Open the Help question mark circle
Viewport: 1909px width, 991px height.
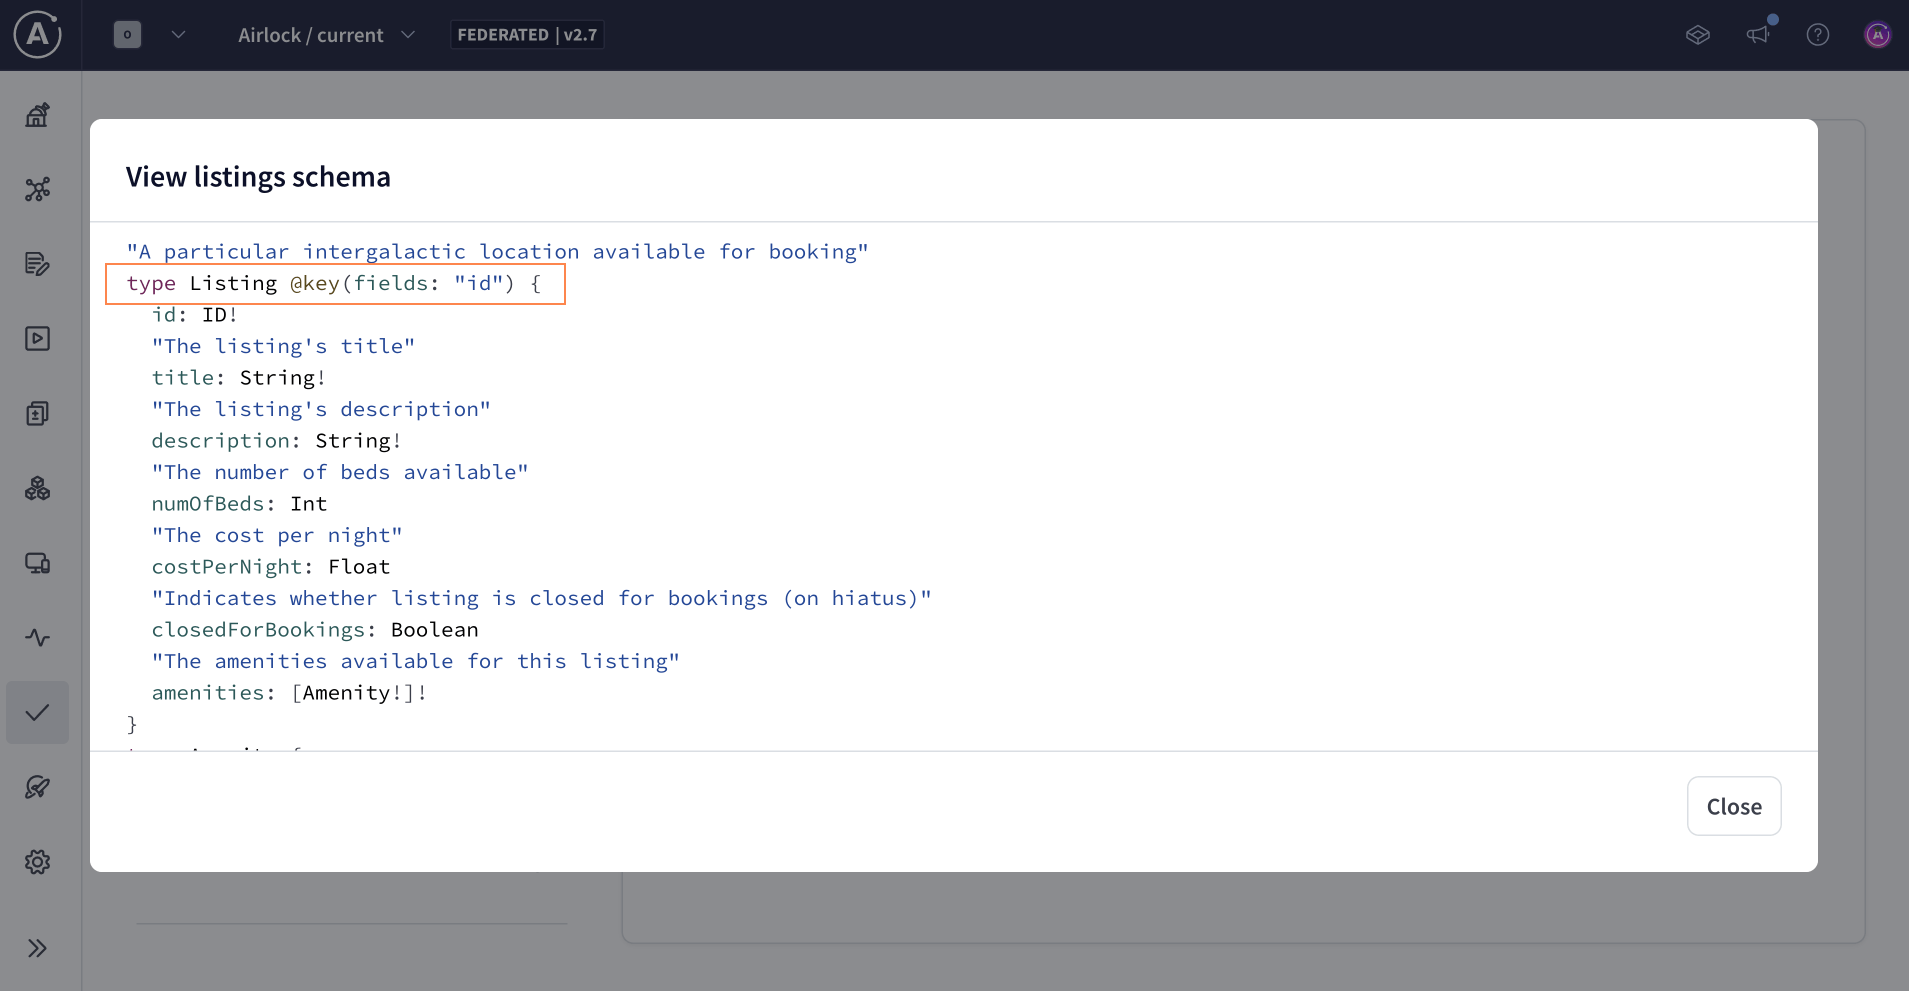[x=1817, y=35]
